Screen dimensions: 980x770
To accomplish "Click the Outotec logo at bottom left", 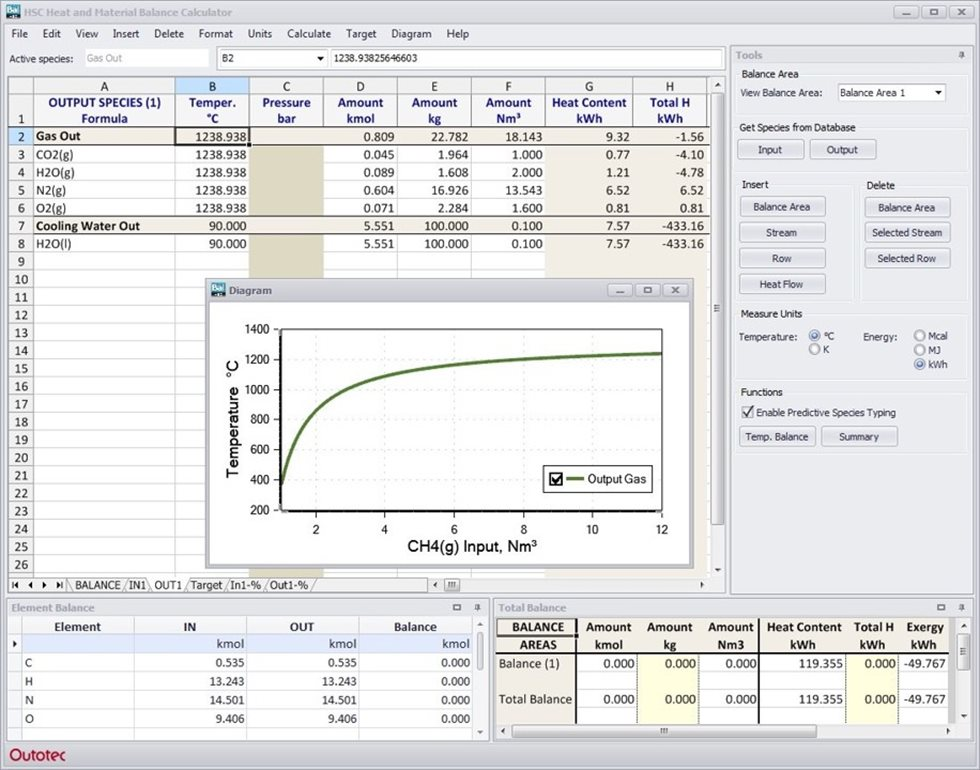I will pos(35,756).
